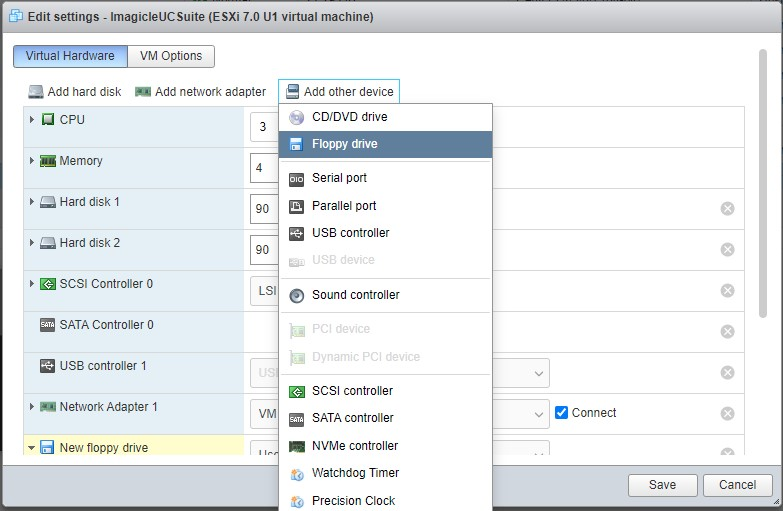This screenshot has width=783, height=511.
Task: Click the dialog's vertical scrollbar
Action: pyautogui.click(x=764, y=180)
